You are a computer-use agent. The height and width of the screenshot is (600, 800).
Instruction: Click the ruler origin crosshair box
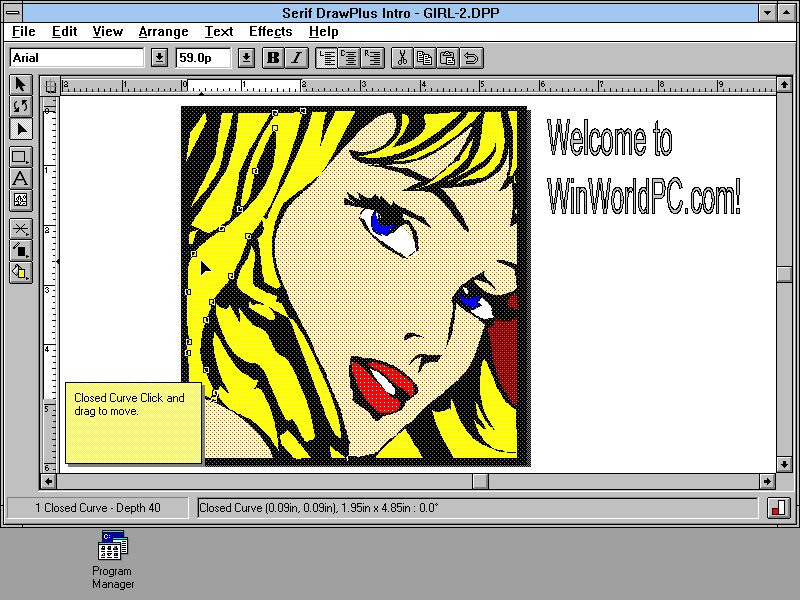pyautogui.click(x=50, y=86)
